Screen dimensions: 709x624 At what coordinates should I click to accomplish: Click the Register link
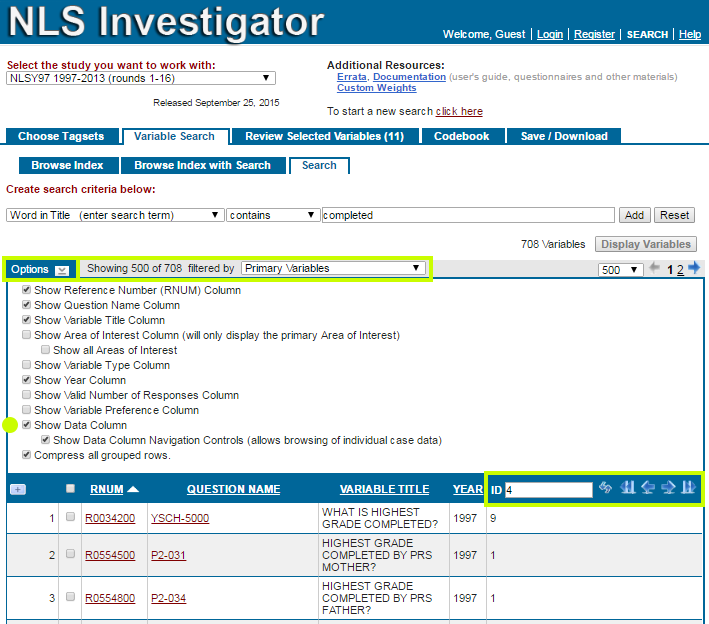(594, 34)
